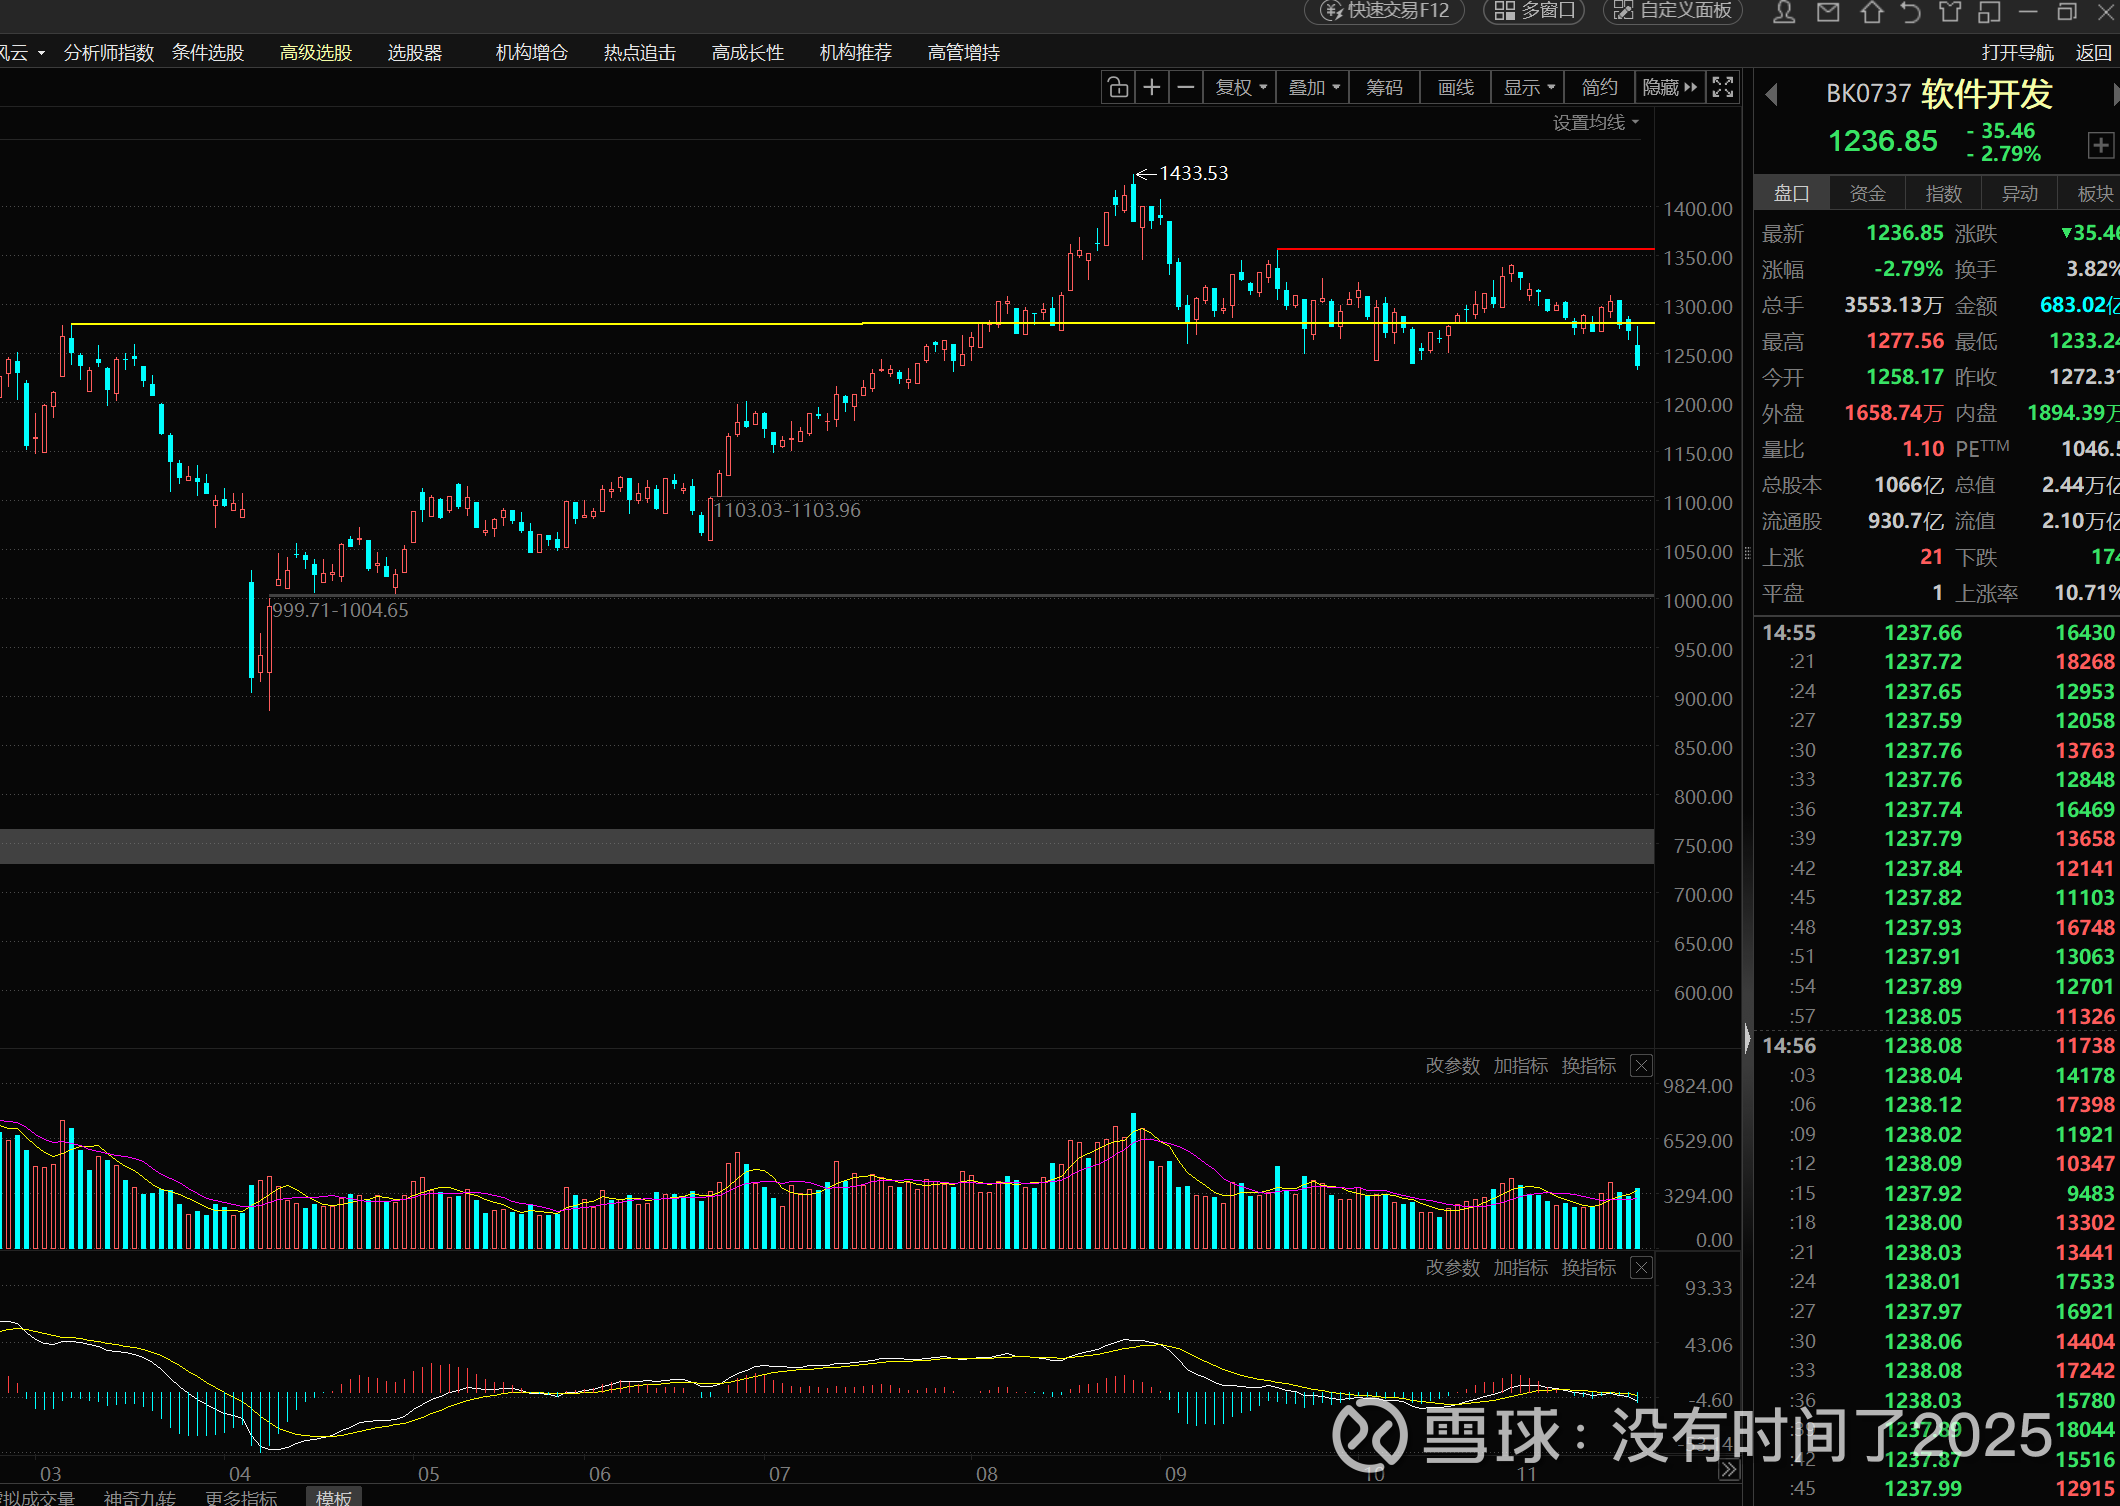Add 软件开发 to watchlist plus icon
This screenshot has width=2120, height=1506.
2100,146
